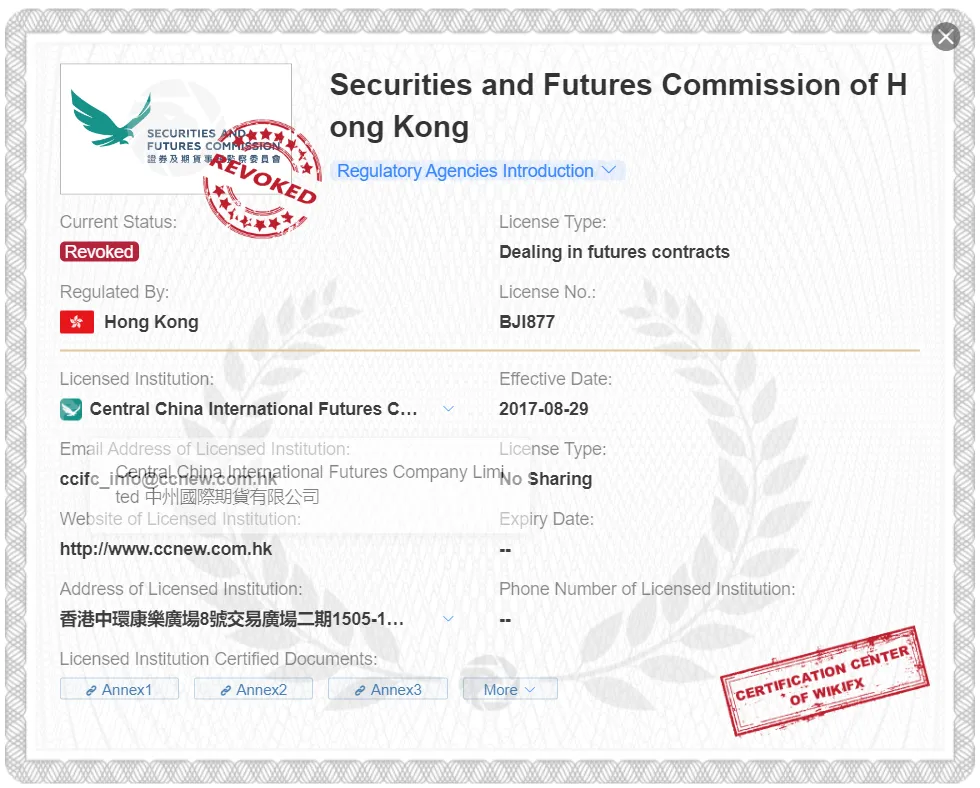Open the Annex3 certified document
The width and height of the screenshot is (980, 788).
[388, 689]
